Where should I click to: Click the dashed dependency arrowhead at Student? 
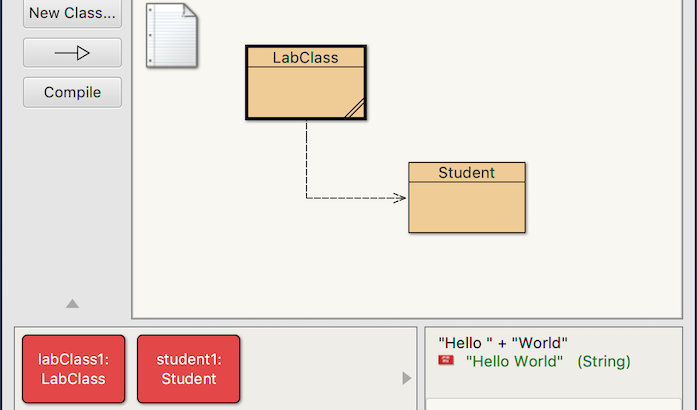pyautogui.click(x=400, y=198)
